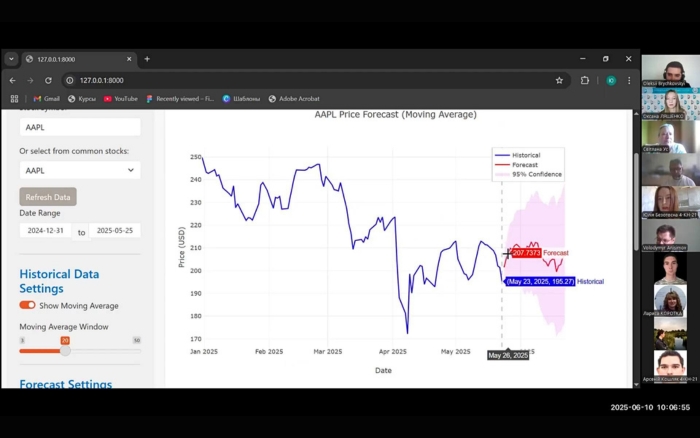700x438 pixels.
Task: Expand the common stocks AAPL dropdown
Action: (x=79, y=171)
